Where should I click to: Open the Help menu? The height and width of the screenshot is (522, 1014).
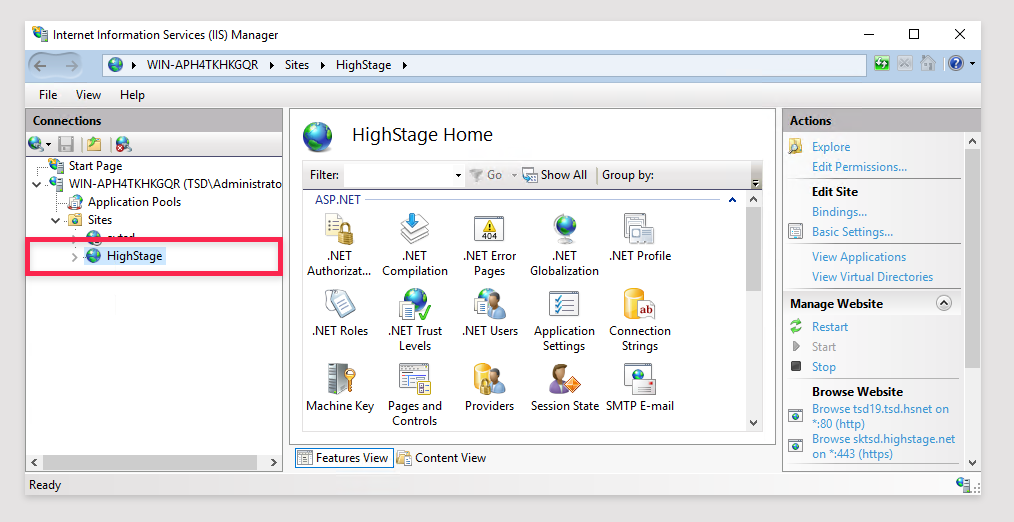click(x=132, y=95)
